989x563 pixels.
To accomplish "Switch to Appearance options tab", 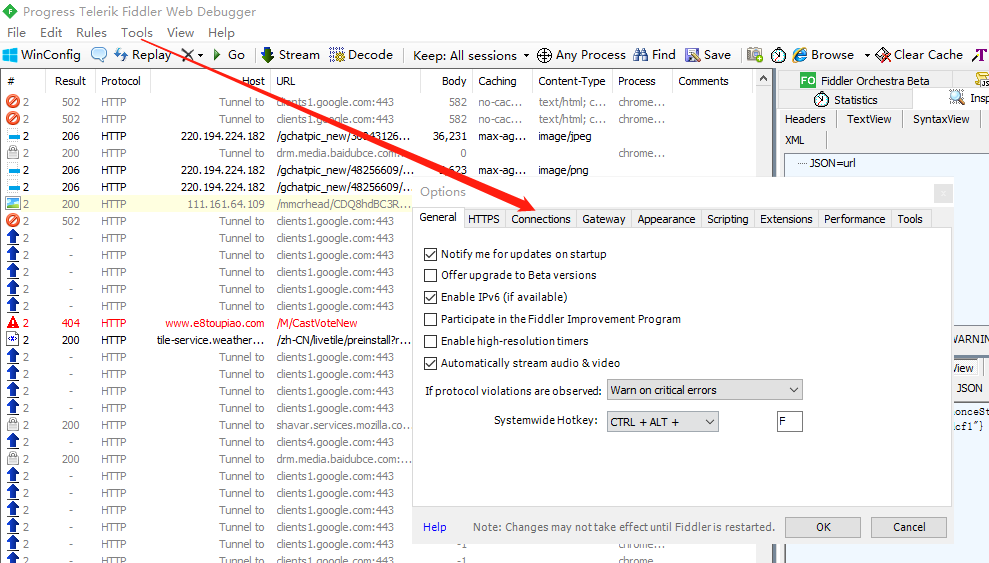I will point(666,219).
